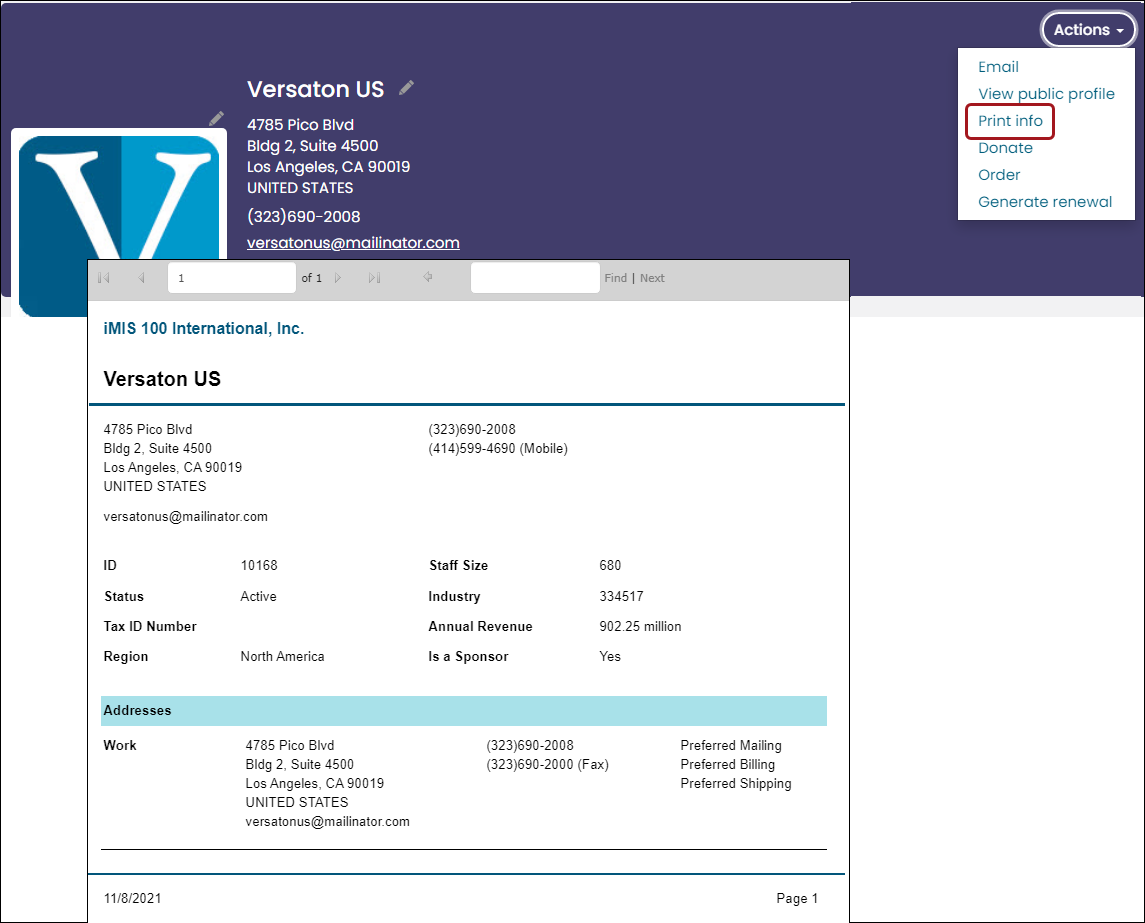
Task: Select header address line 4785 Pico Blvd
Action: tap(300, 125)
